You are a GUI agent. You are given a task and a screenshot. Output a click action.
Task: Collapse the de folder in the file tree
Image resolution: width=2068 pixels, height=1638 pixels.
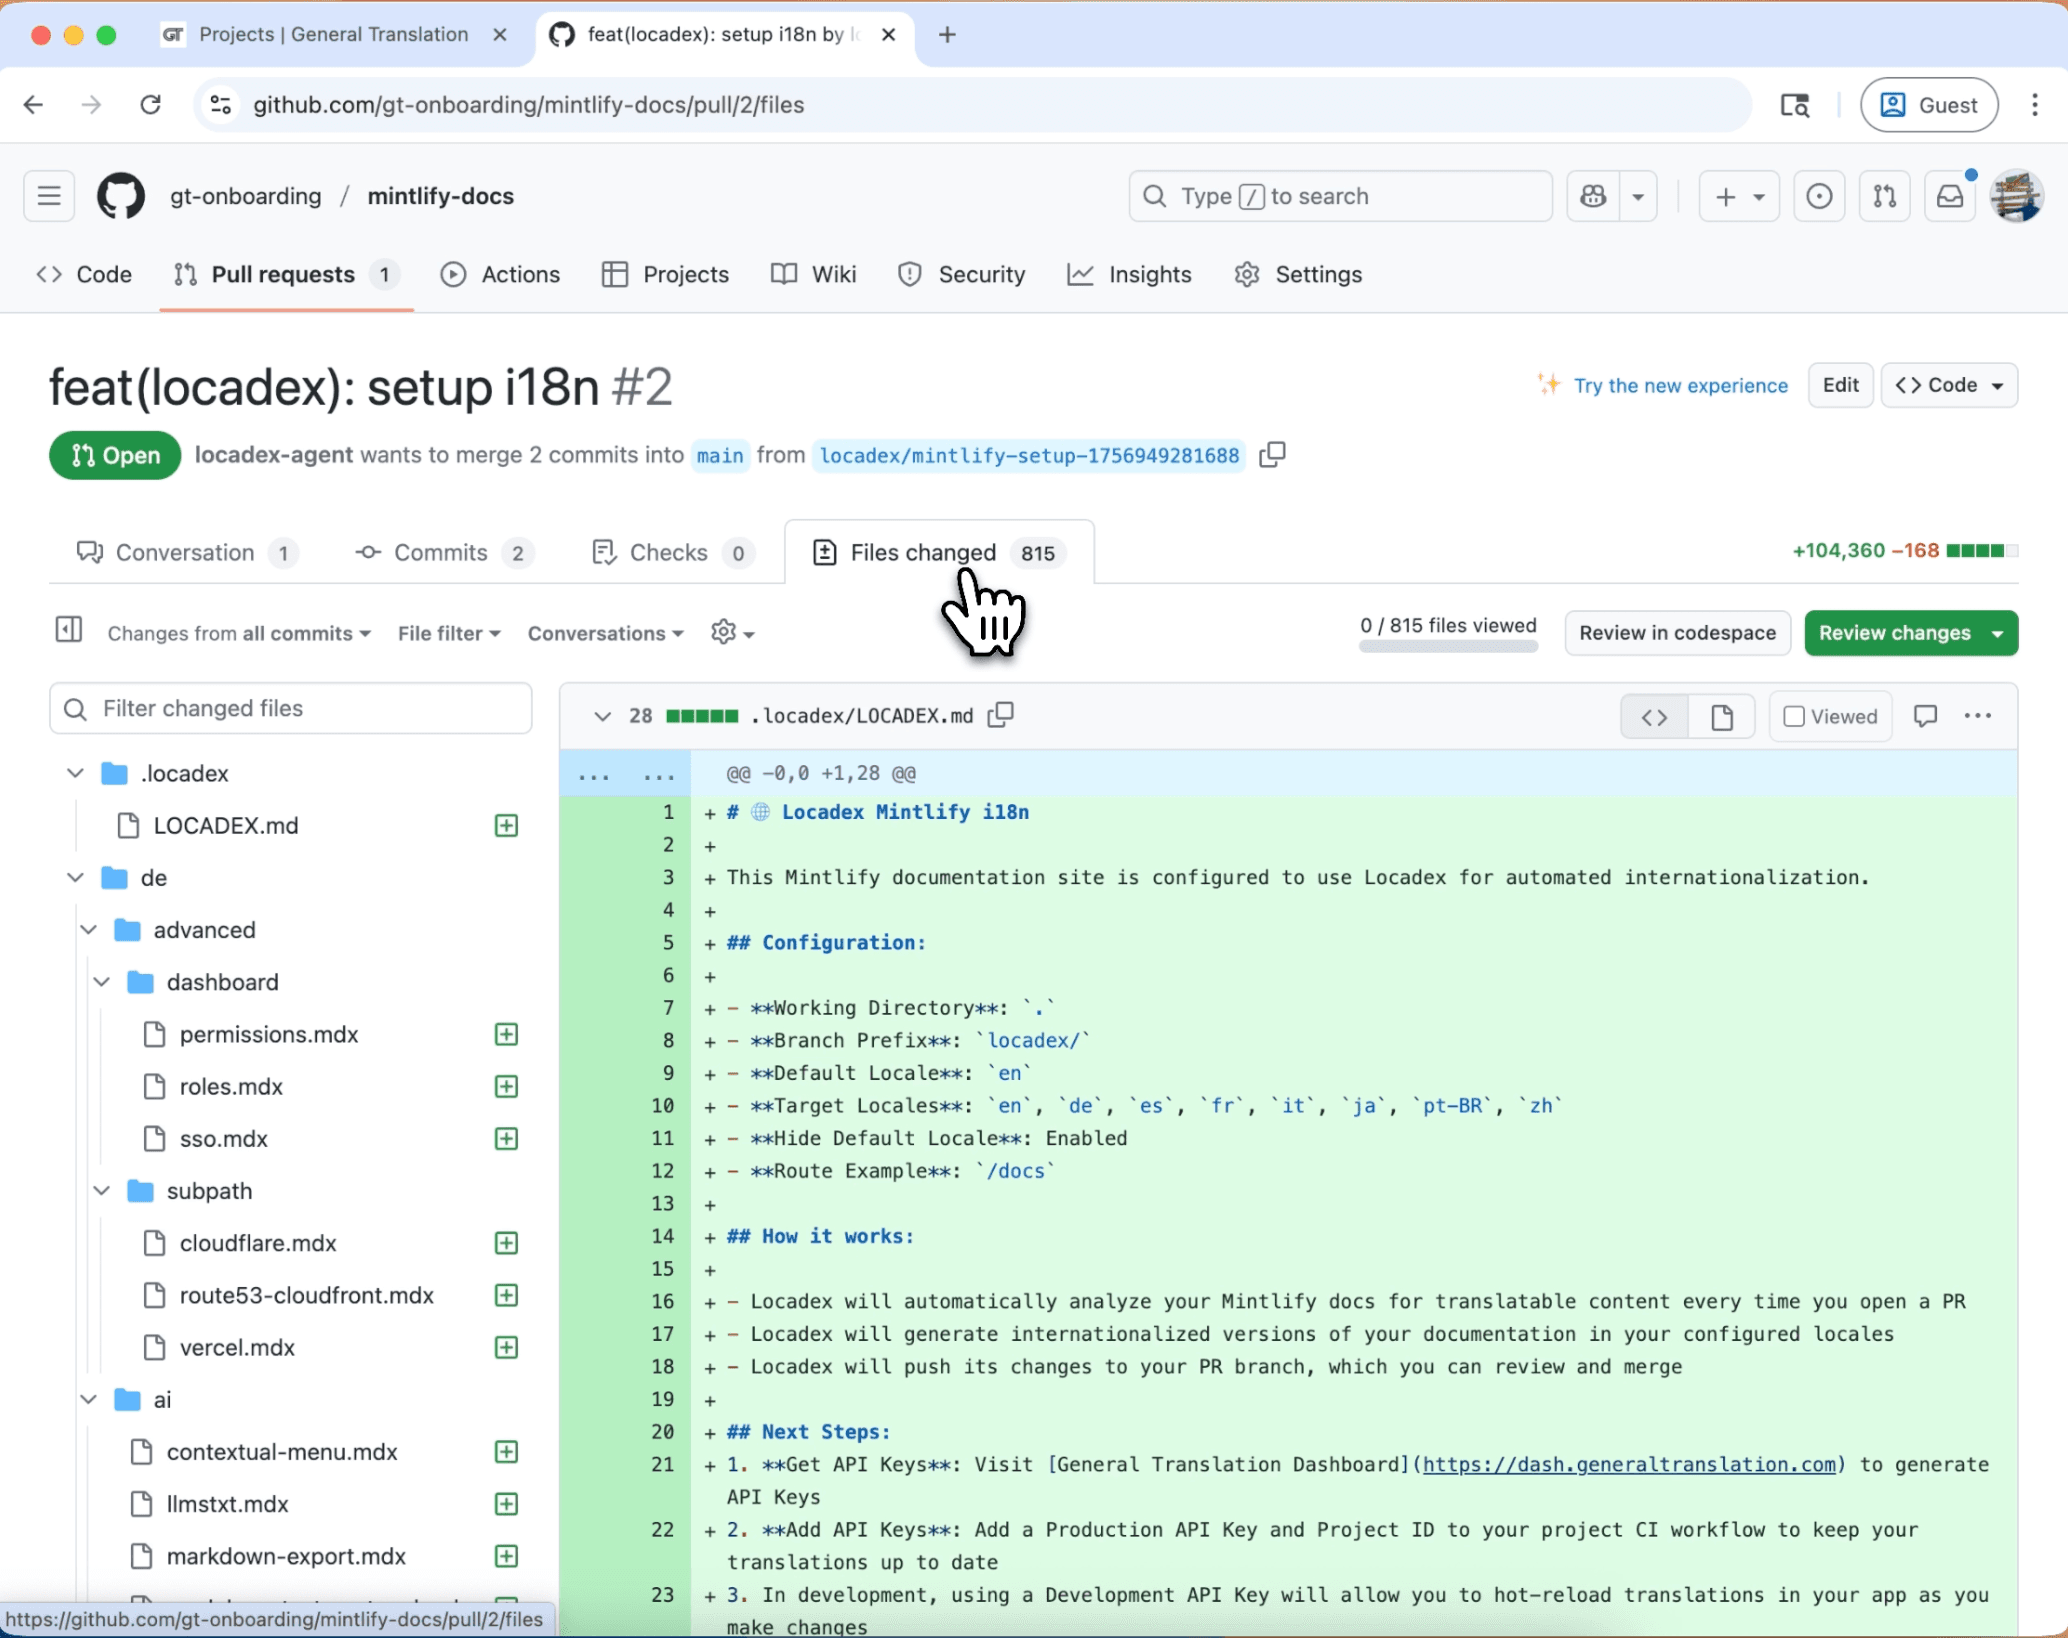[x=75, y=877]
